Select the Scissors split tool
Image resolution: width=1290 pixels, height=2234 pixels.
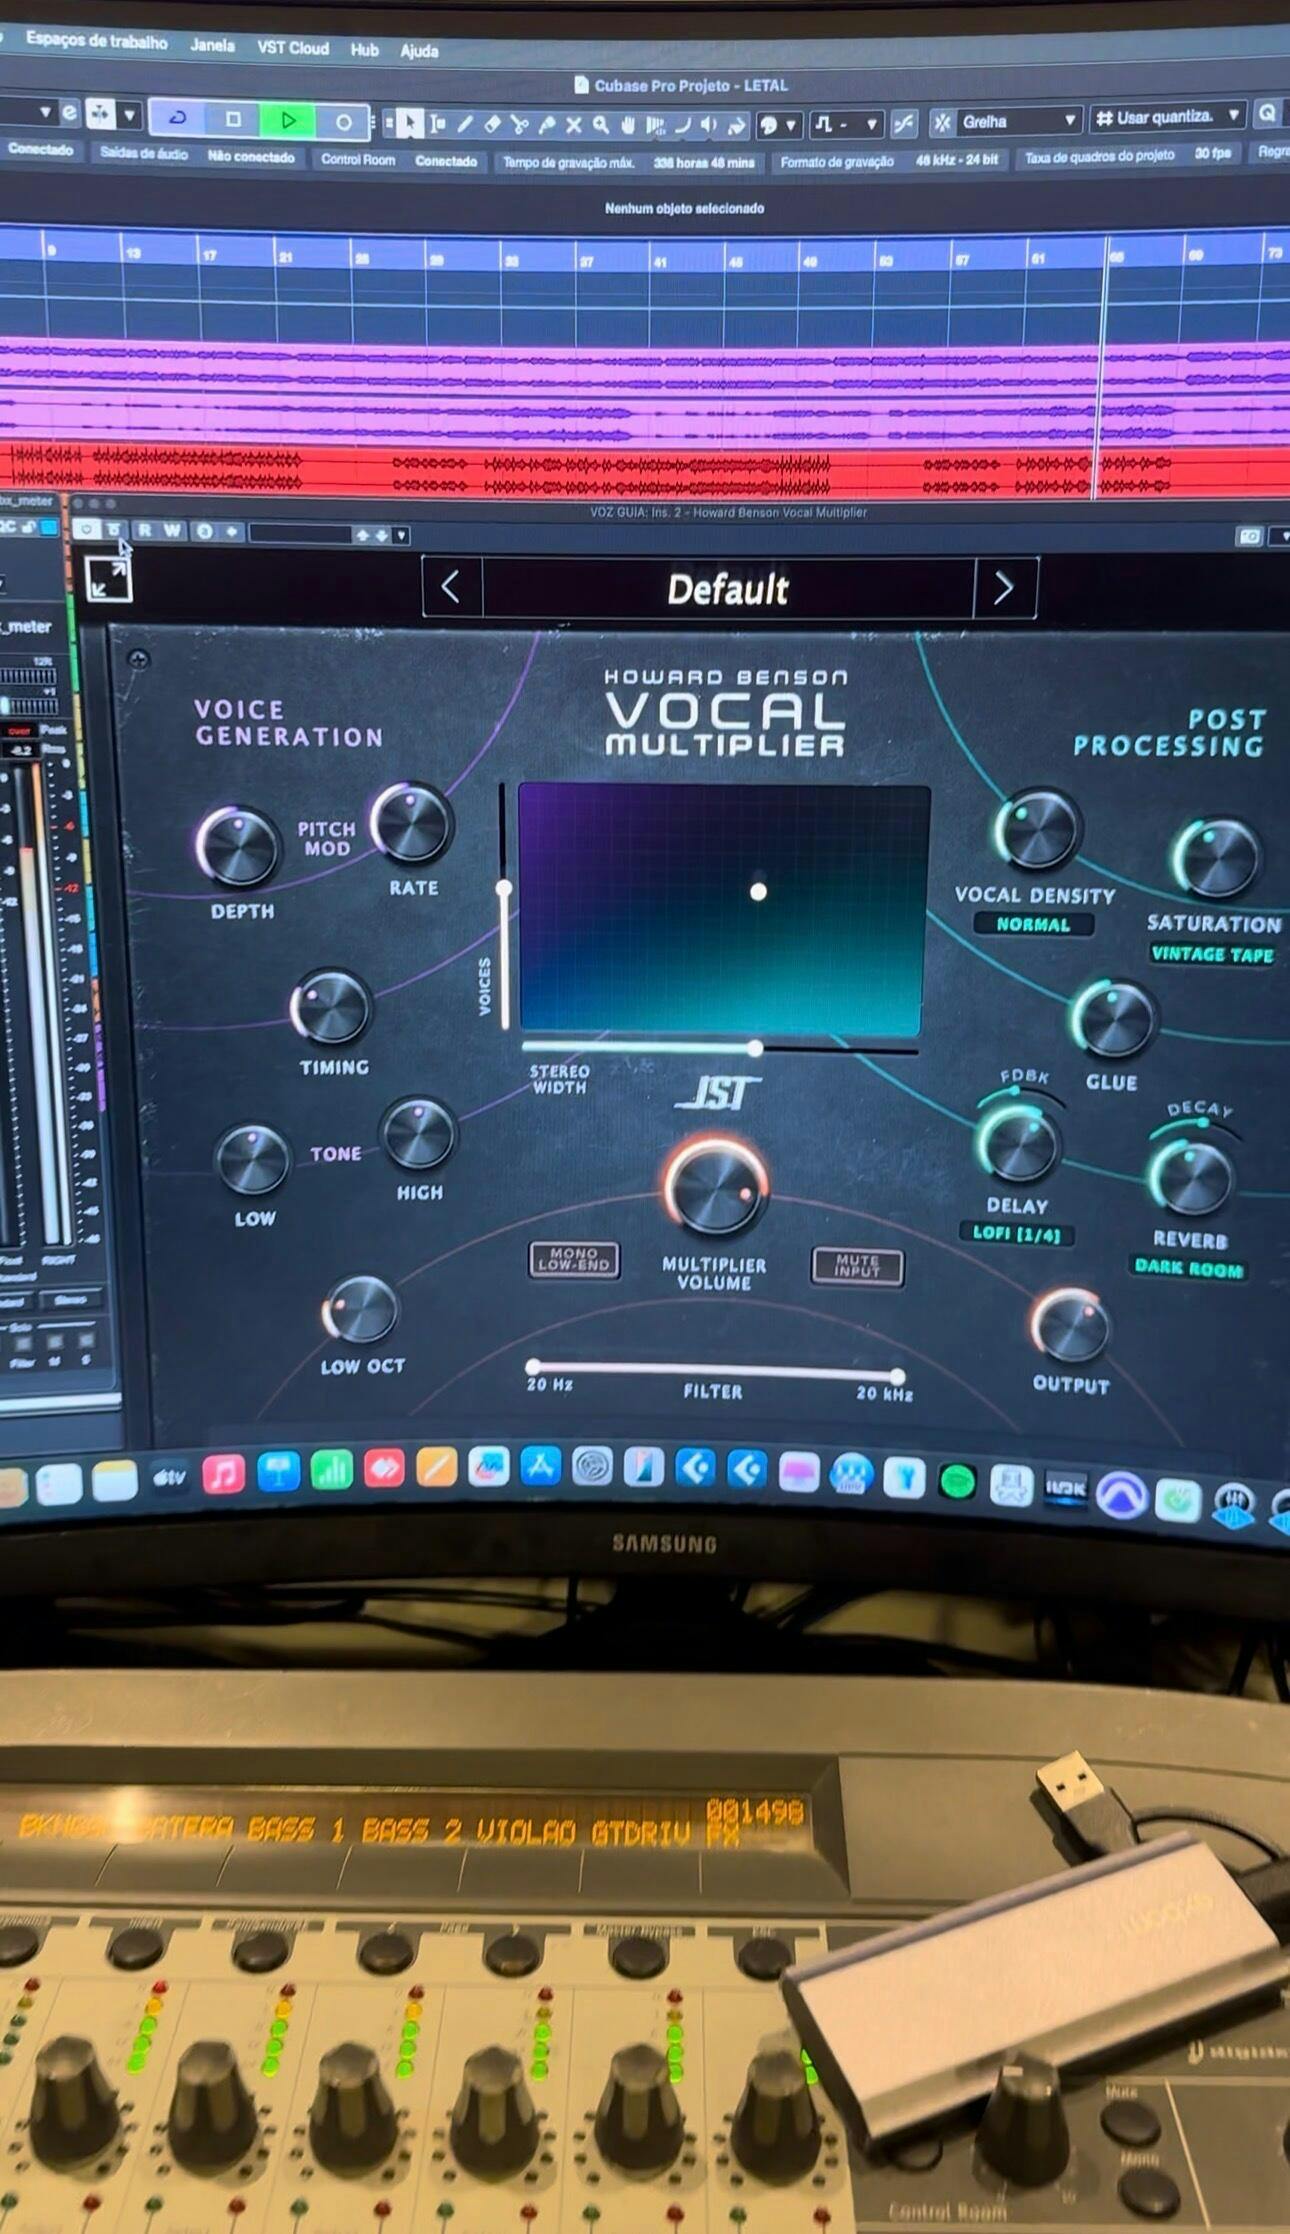pos(519,125)
